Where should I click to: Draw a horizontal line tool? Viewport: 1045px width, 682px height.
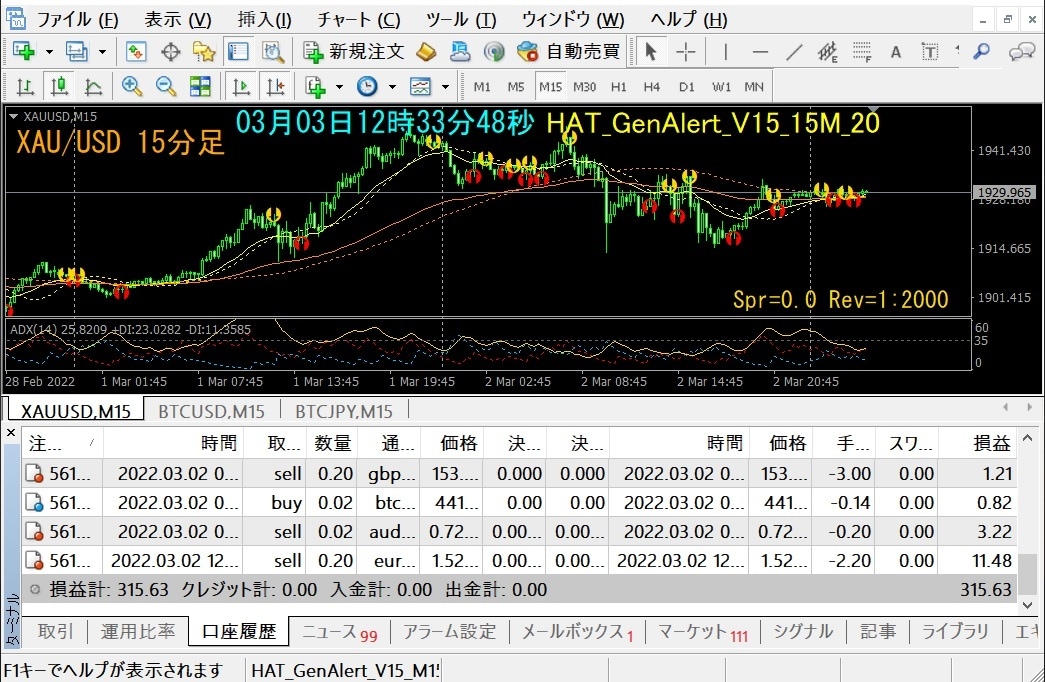pos(760,51)
